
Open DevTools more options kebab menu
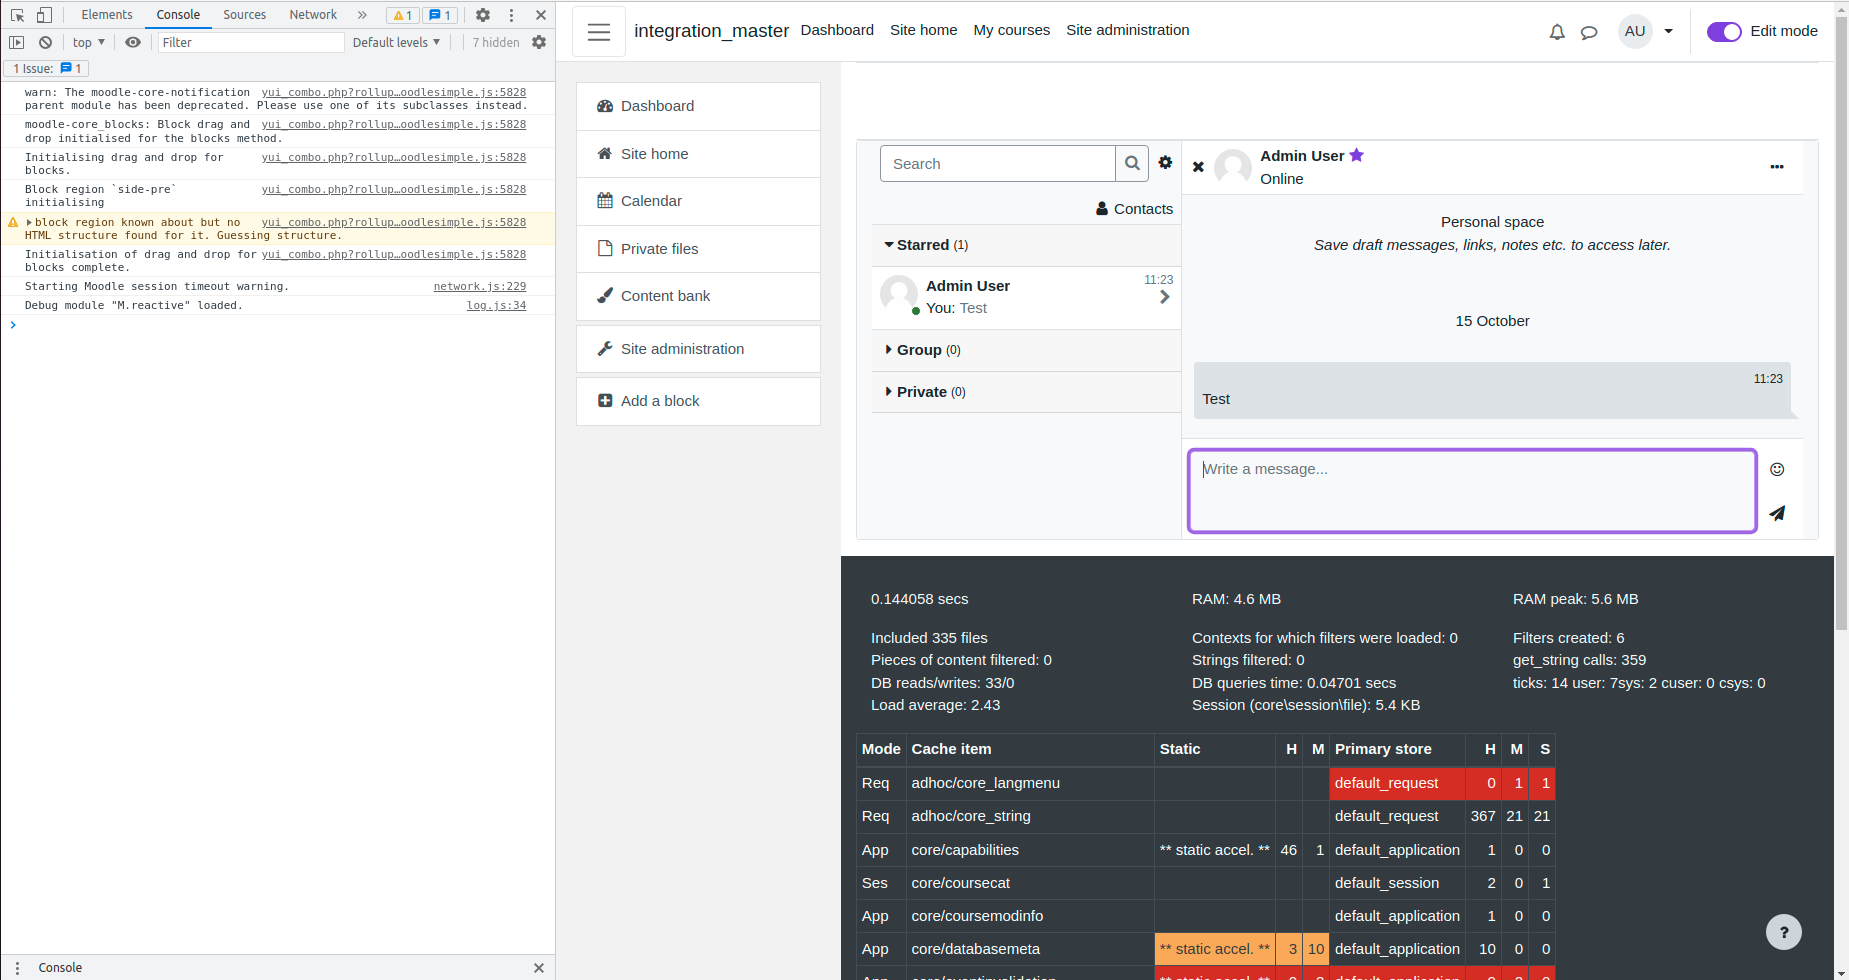tap(511, 15)
